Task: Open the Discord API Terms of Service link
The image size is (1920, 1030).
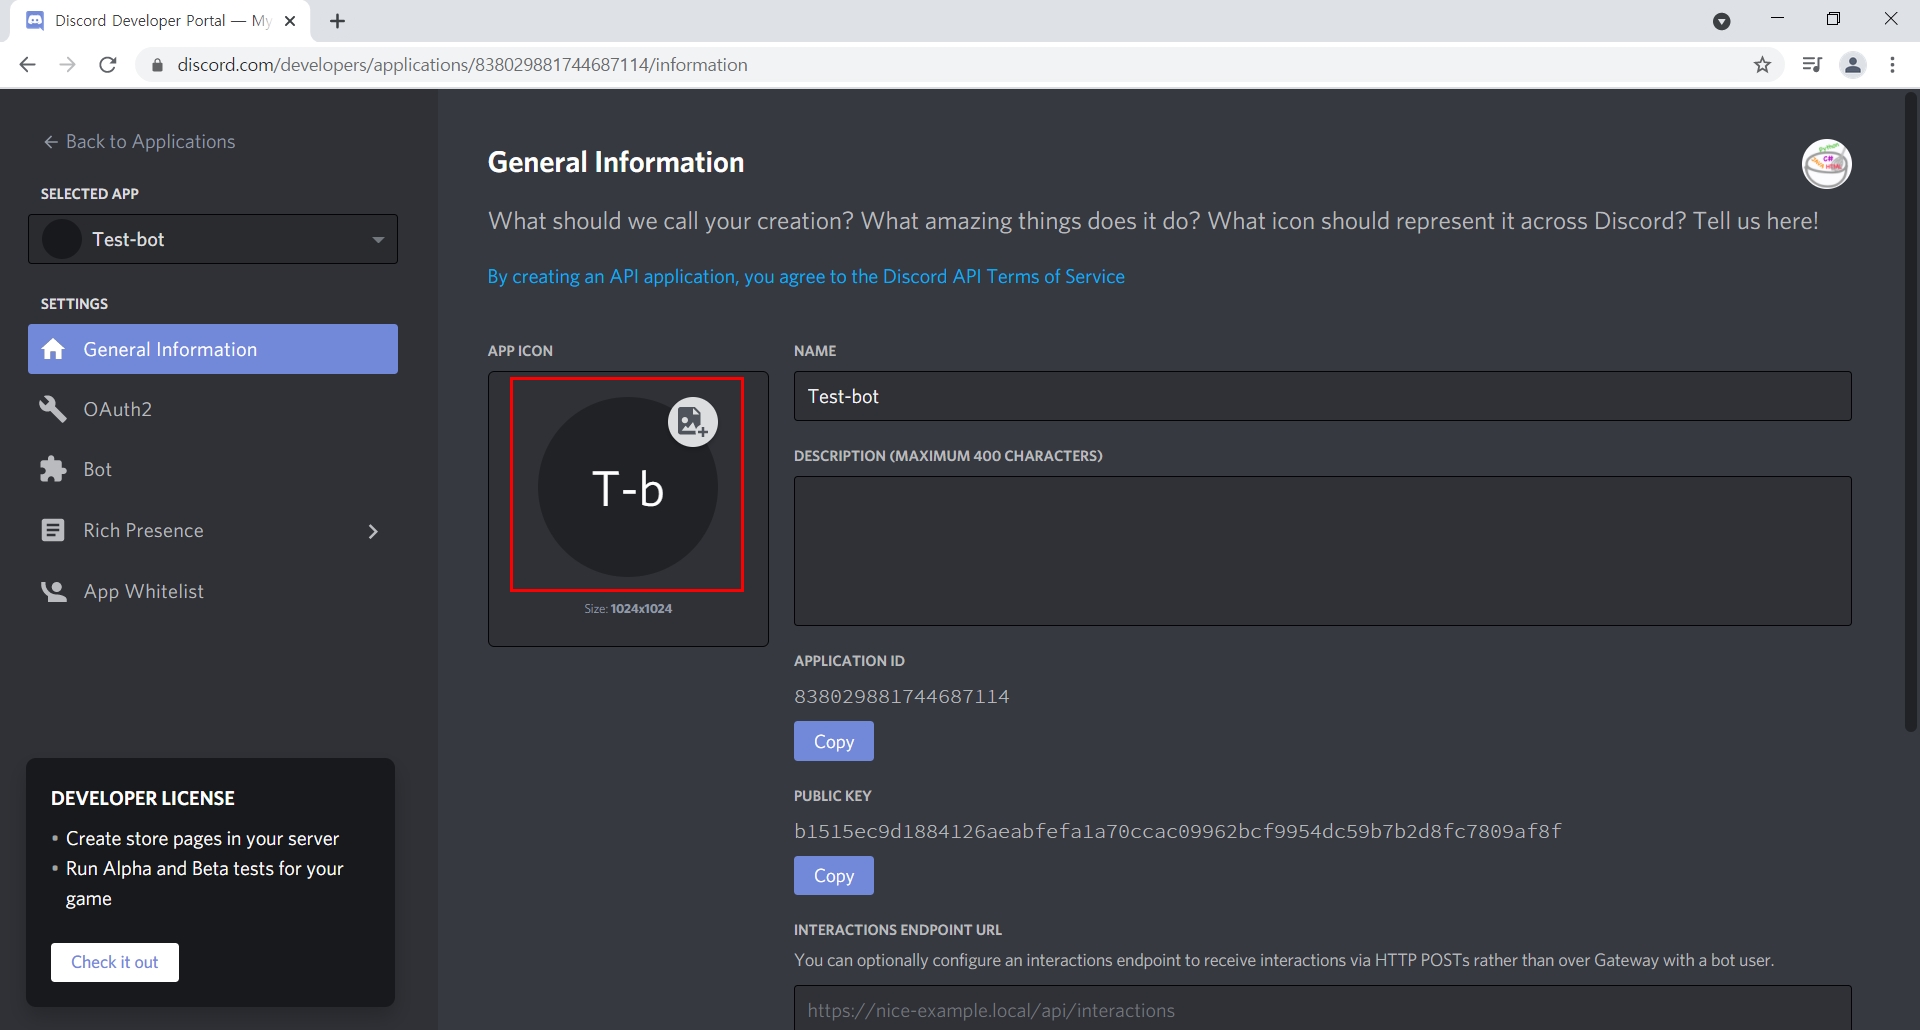Action: coord(806,277)
